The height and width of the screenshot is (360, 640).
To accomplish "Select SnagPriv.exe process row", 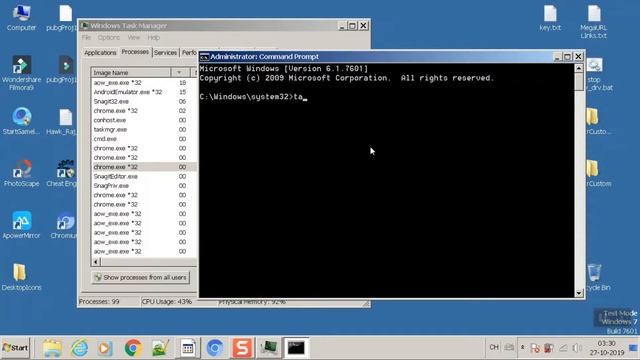I will tap(144, 186).
